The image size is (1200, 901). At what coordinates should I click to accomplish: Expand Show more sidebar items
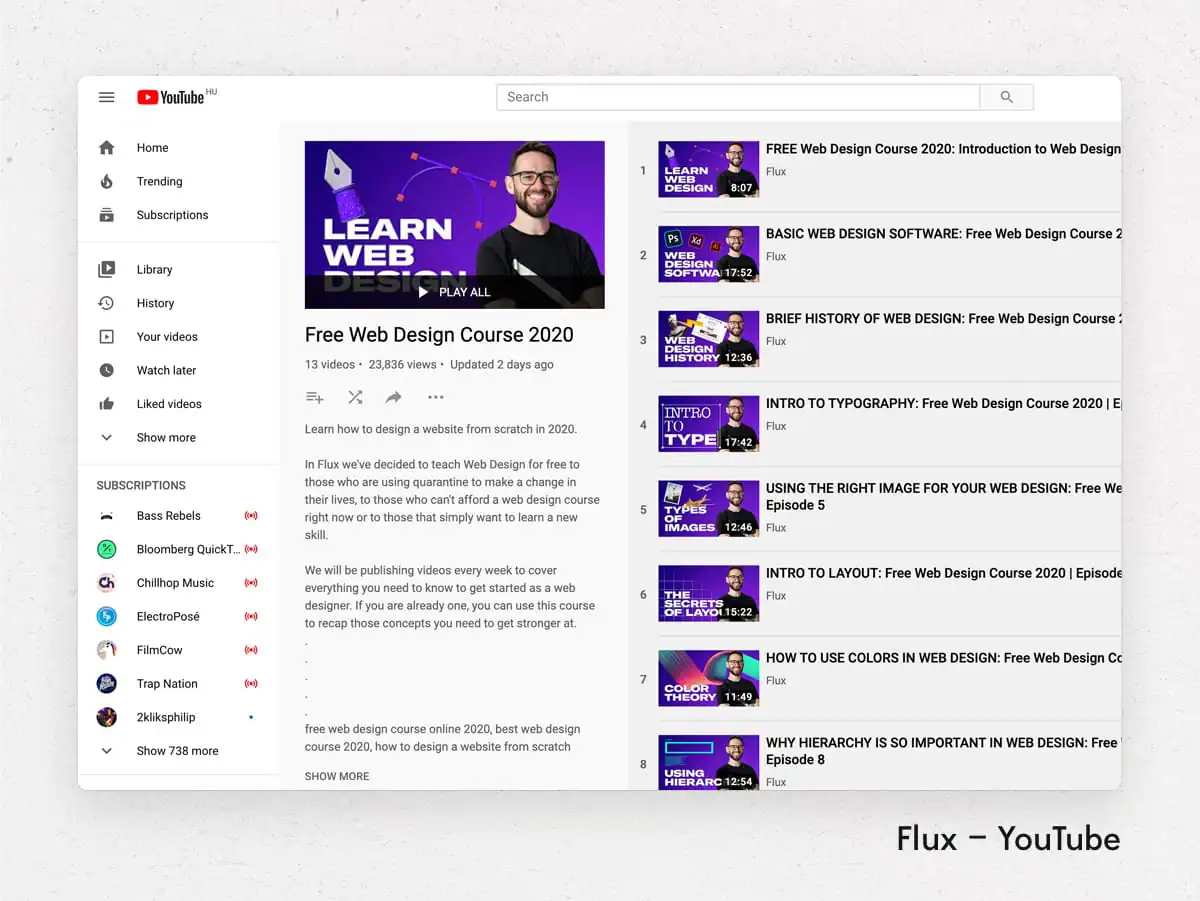click(x=165, y=437)
